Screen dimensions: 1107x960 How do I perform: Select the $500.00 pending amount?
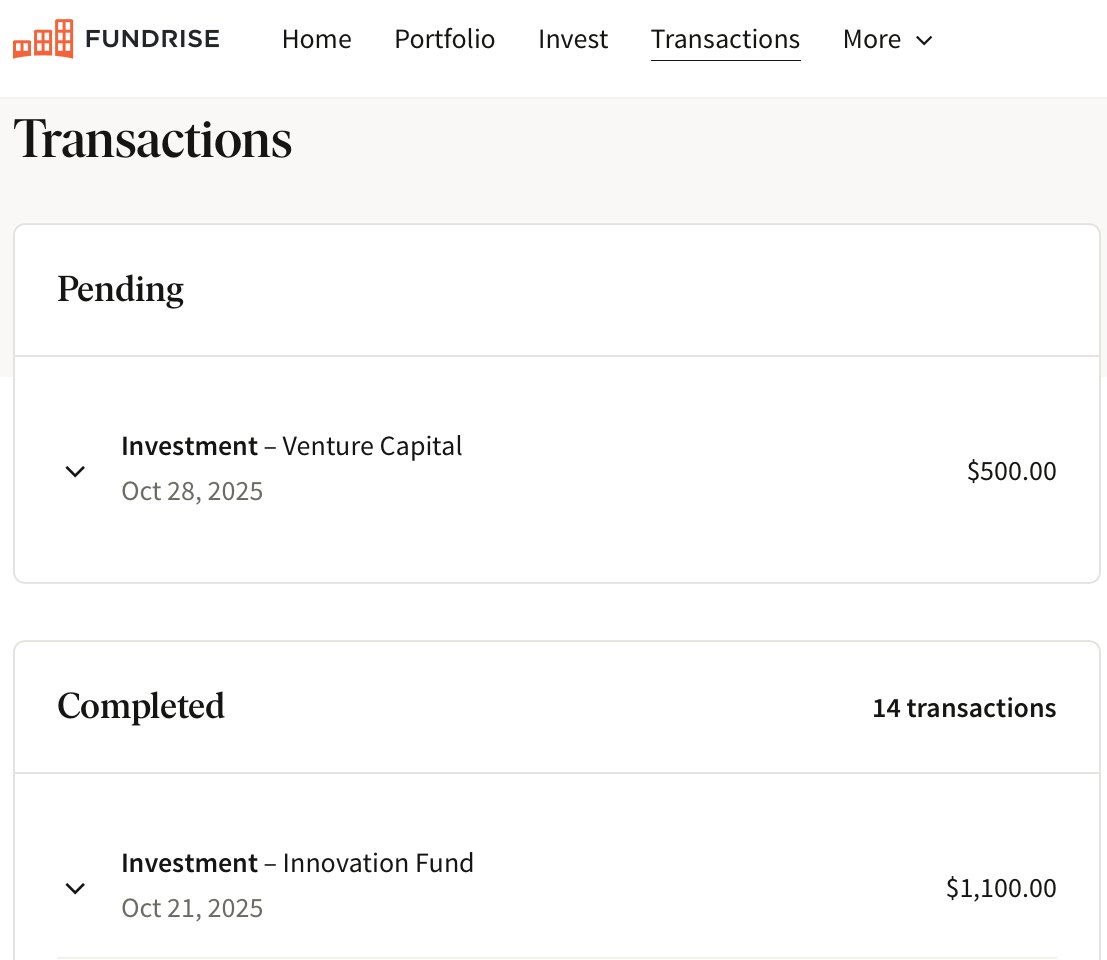coord(1011,471)
